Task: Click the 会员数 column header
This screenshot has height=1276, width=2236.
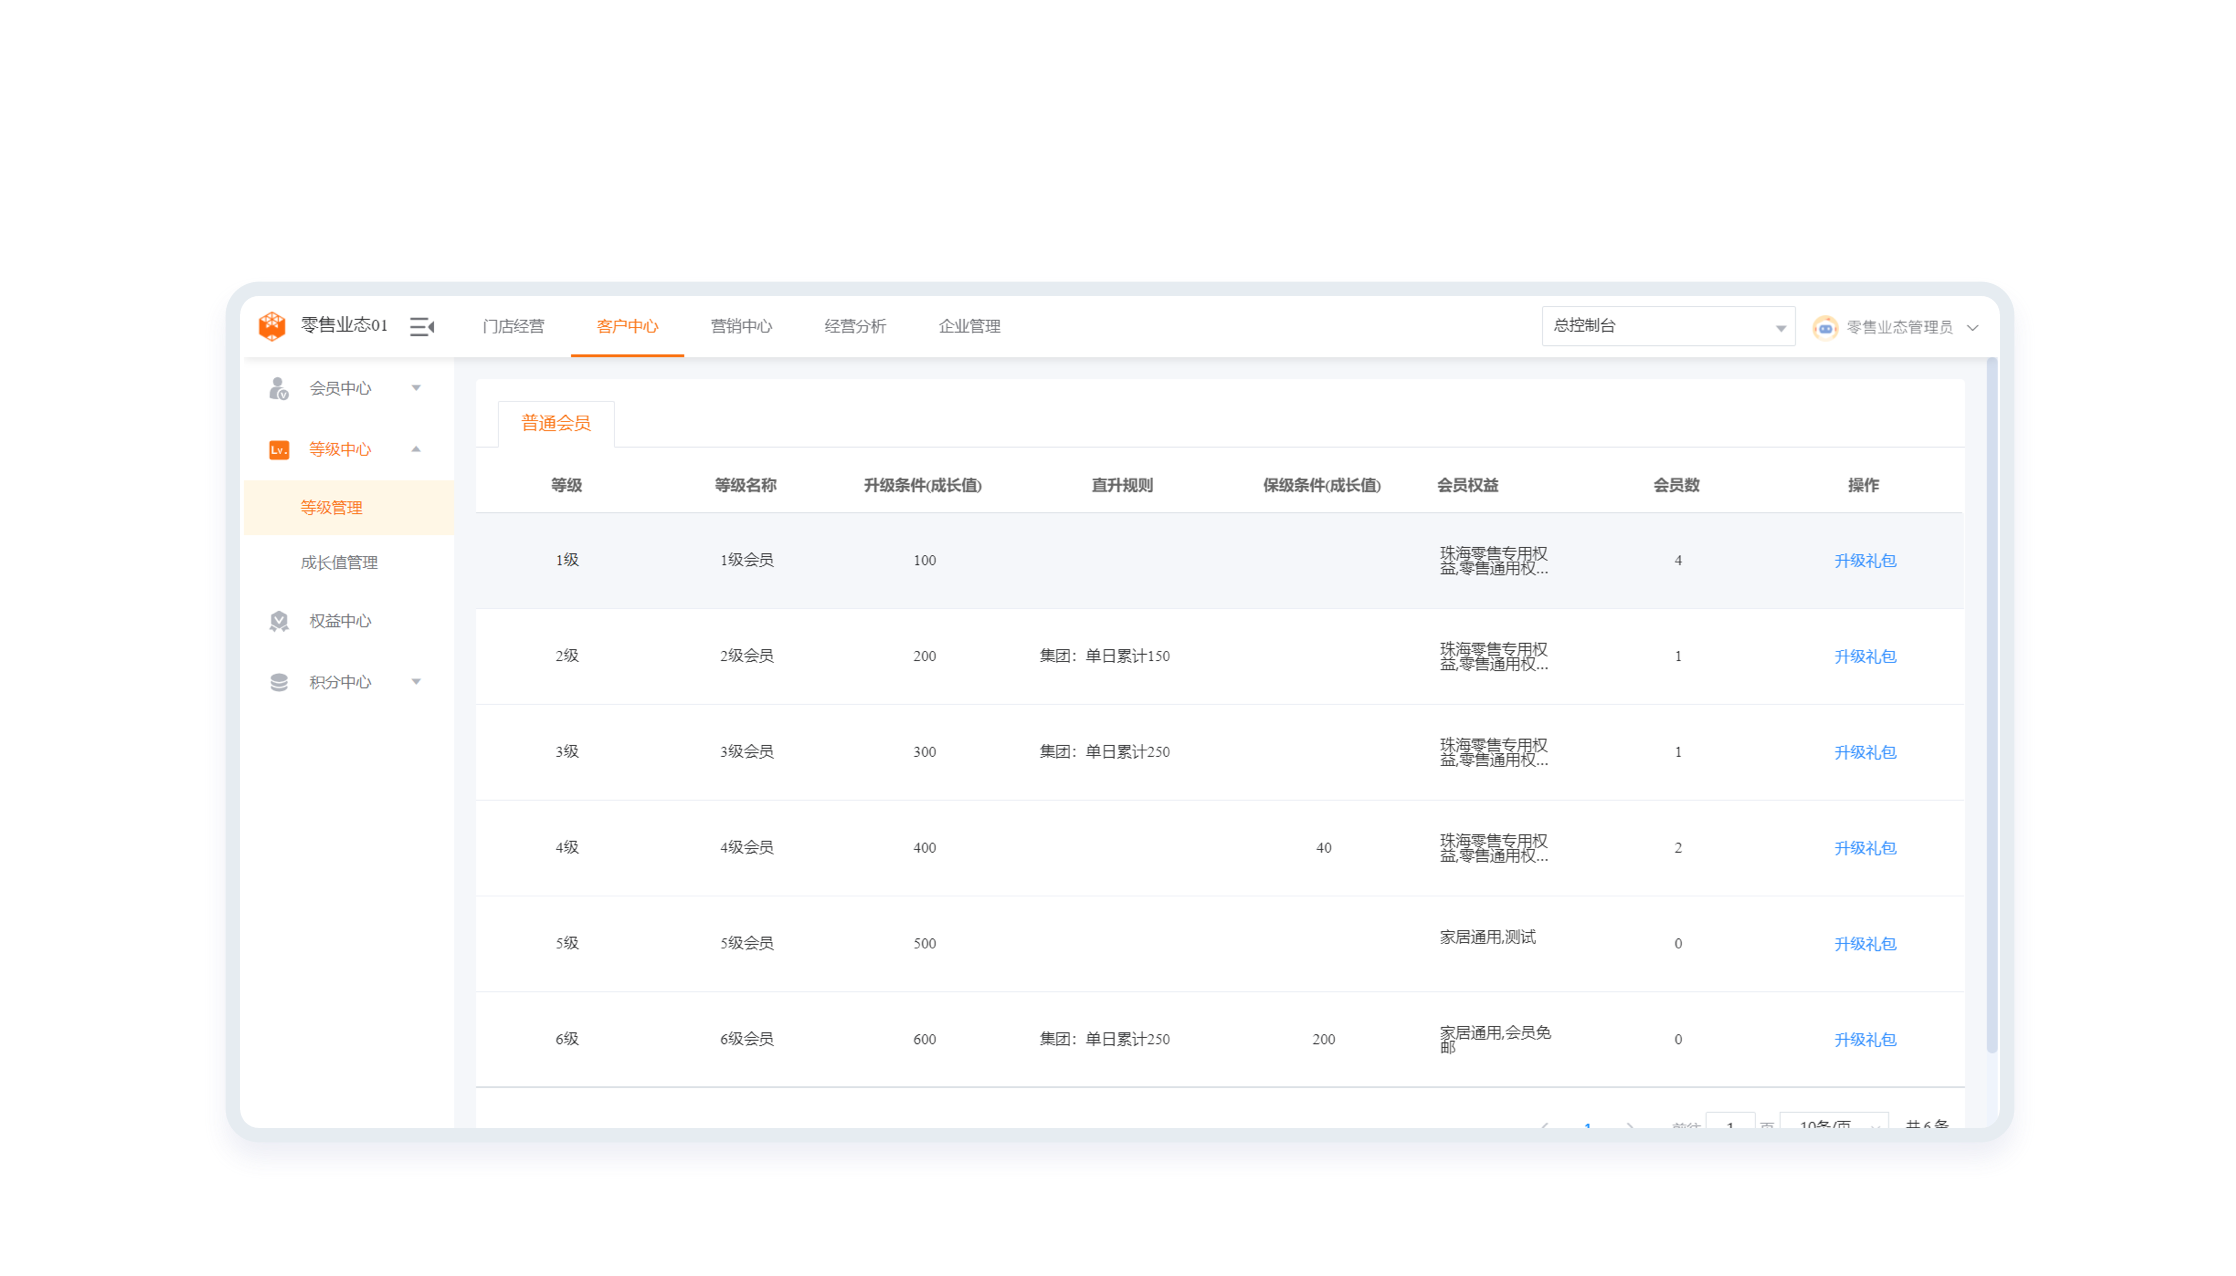Action: [1677, 485]
